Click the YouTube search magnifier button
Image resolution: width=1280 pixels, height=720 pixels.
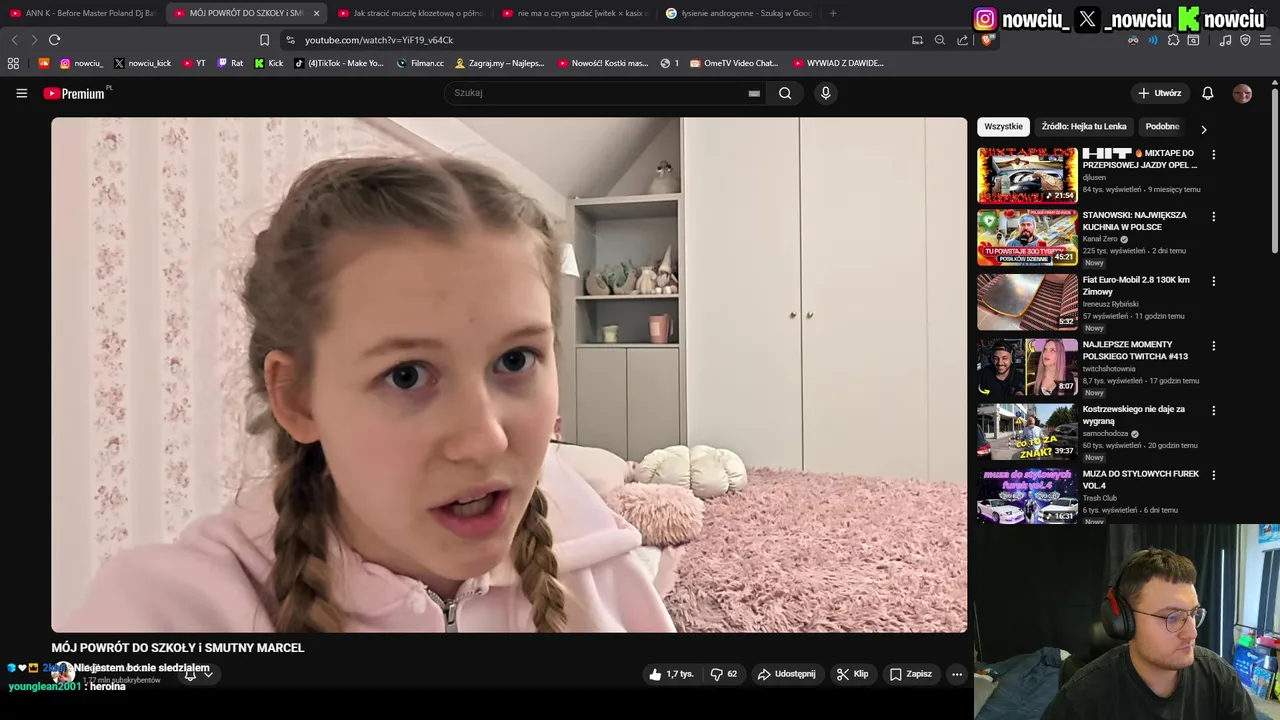[x=785, y=93]
